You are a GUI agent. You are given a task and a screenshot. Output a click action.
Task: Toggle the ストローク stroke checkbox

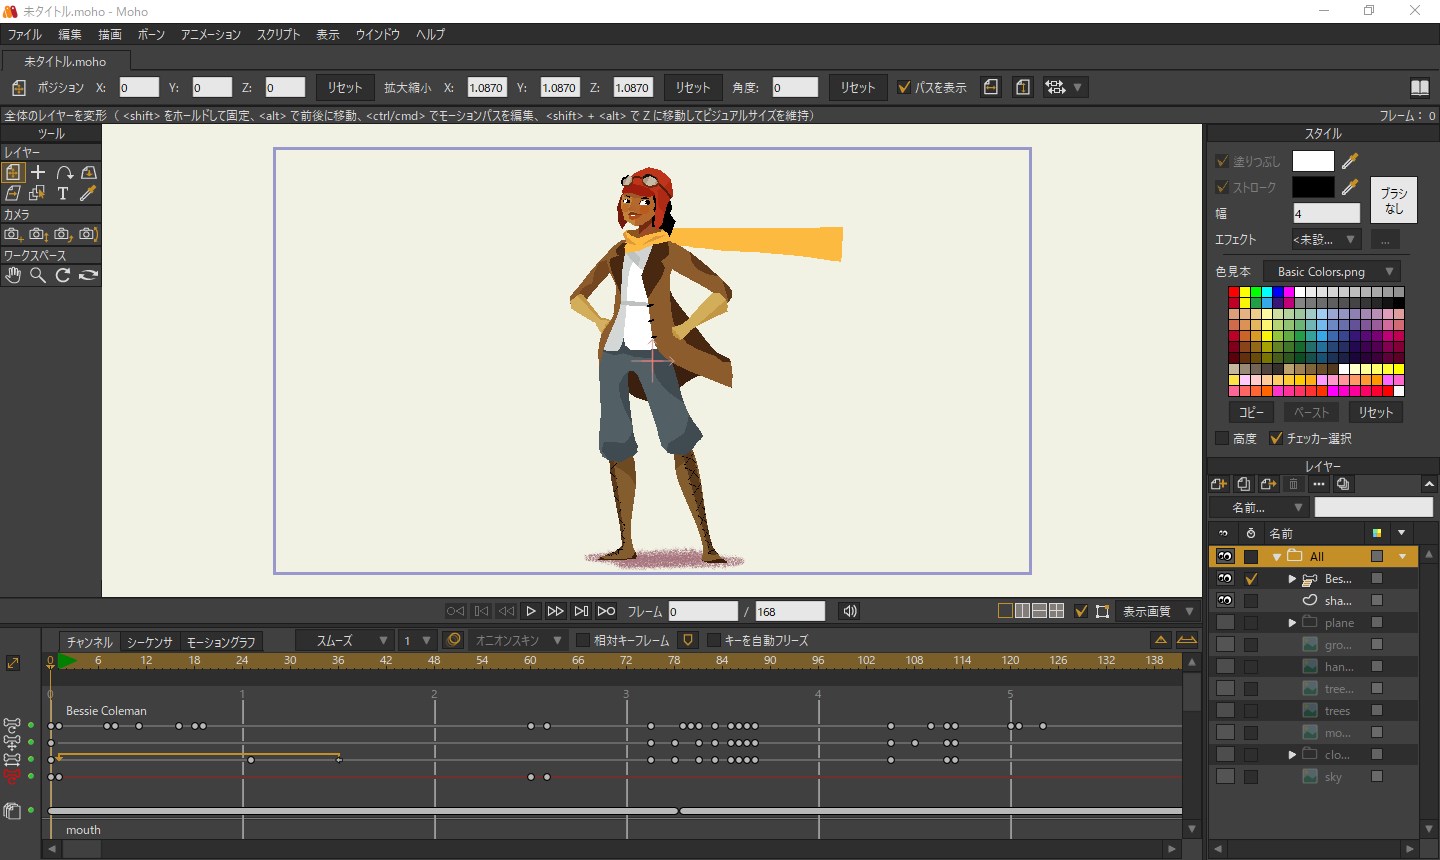tap(1222, 187)
